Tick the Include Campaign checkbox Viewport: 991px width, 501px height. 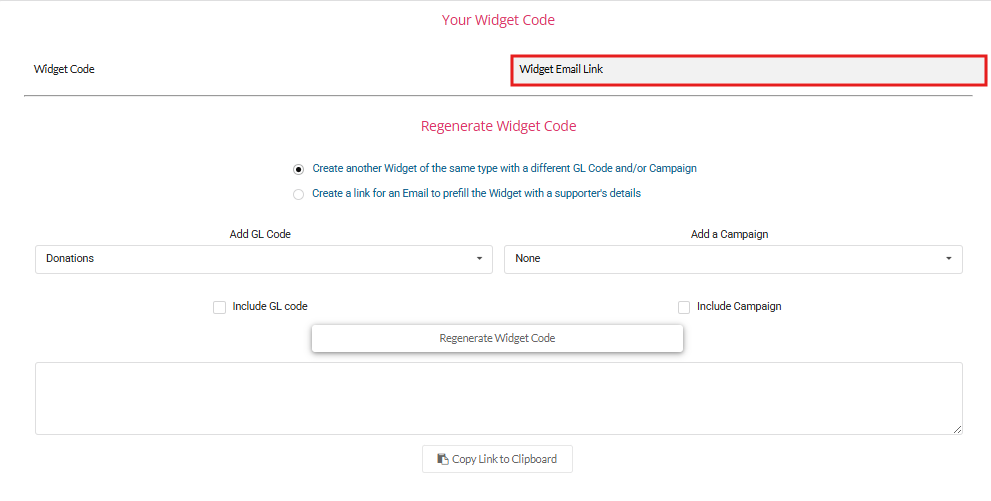point(684,308)
